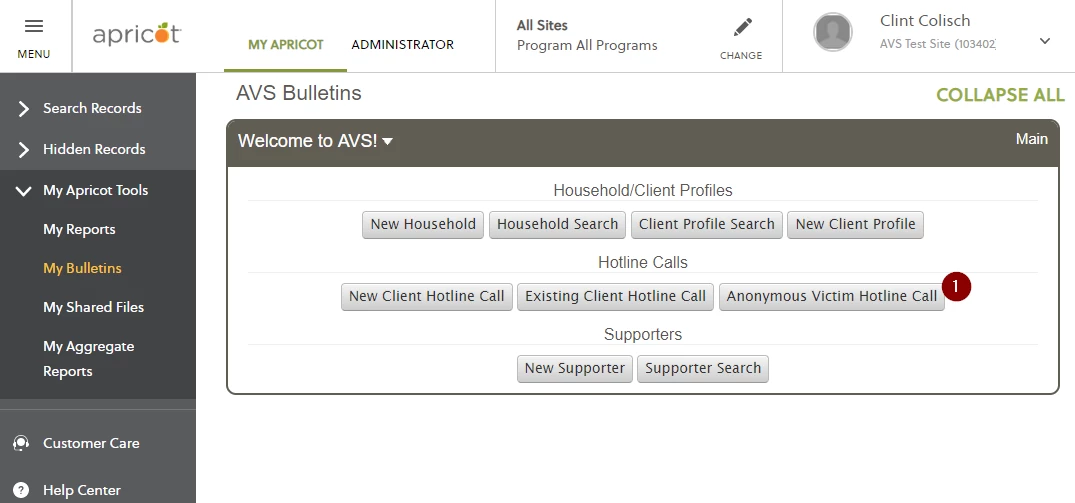Switch to the ADMINISTRATOR tab
1075x503 pixels.
pos(402,45)
